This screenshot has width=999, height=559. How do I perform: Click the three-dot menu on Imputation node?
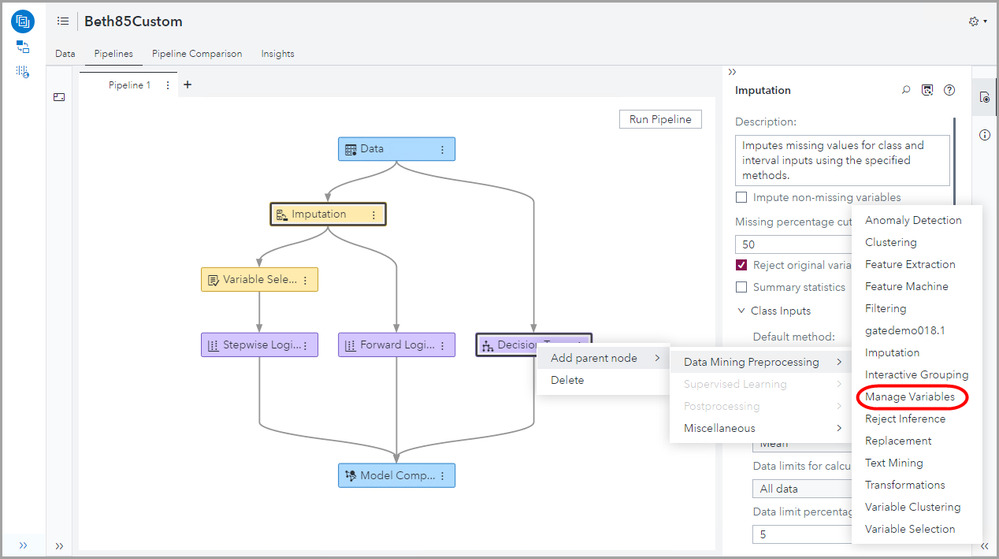[373, 214]
